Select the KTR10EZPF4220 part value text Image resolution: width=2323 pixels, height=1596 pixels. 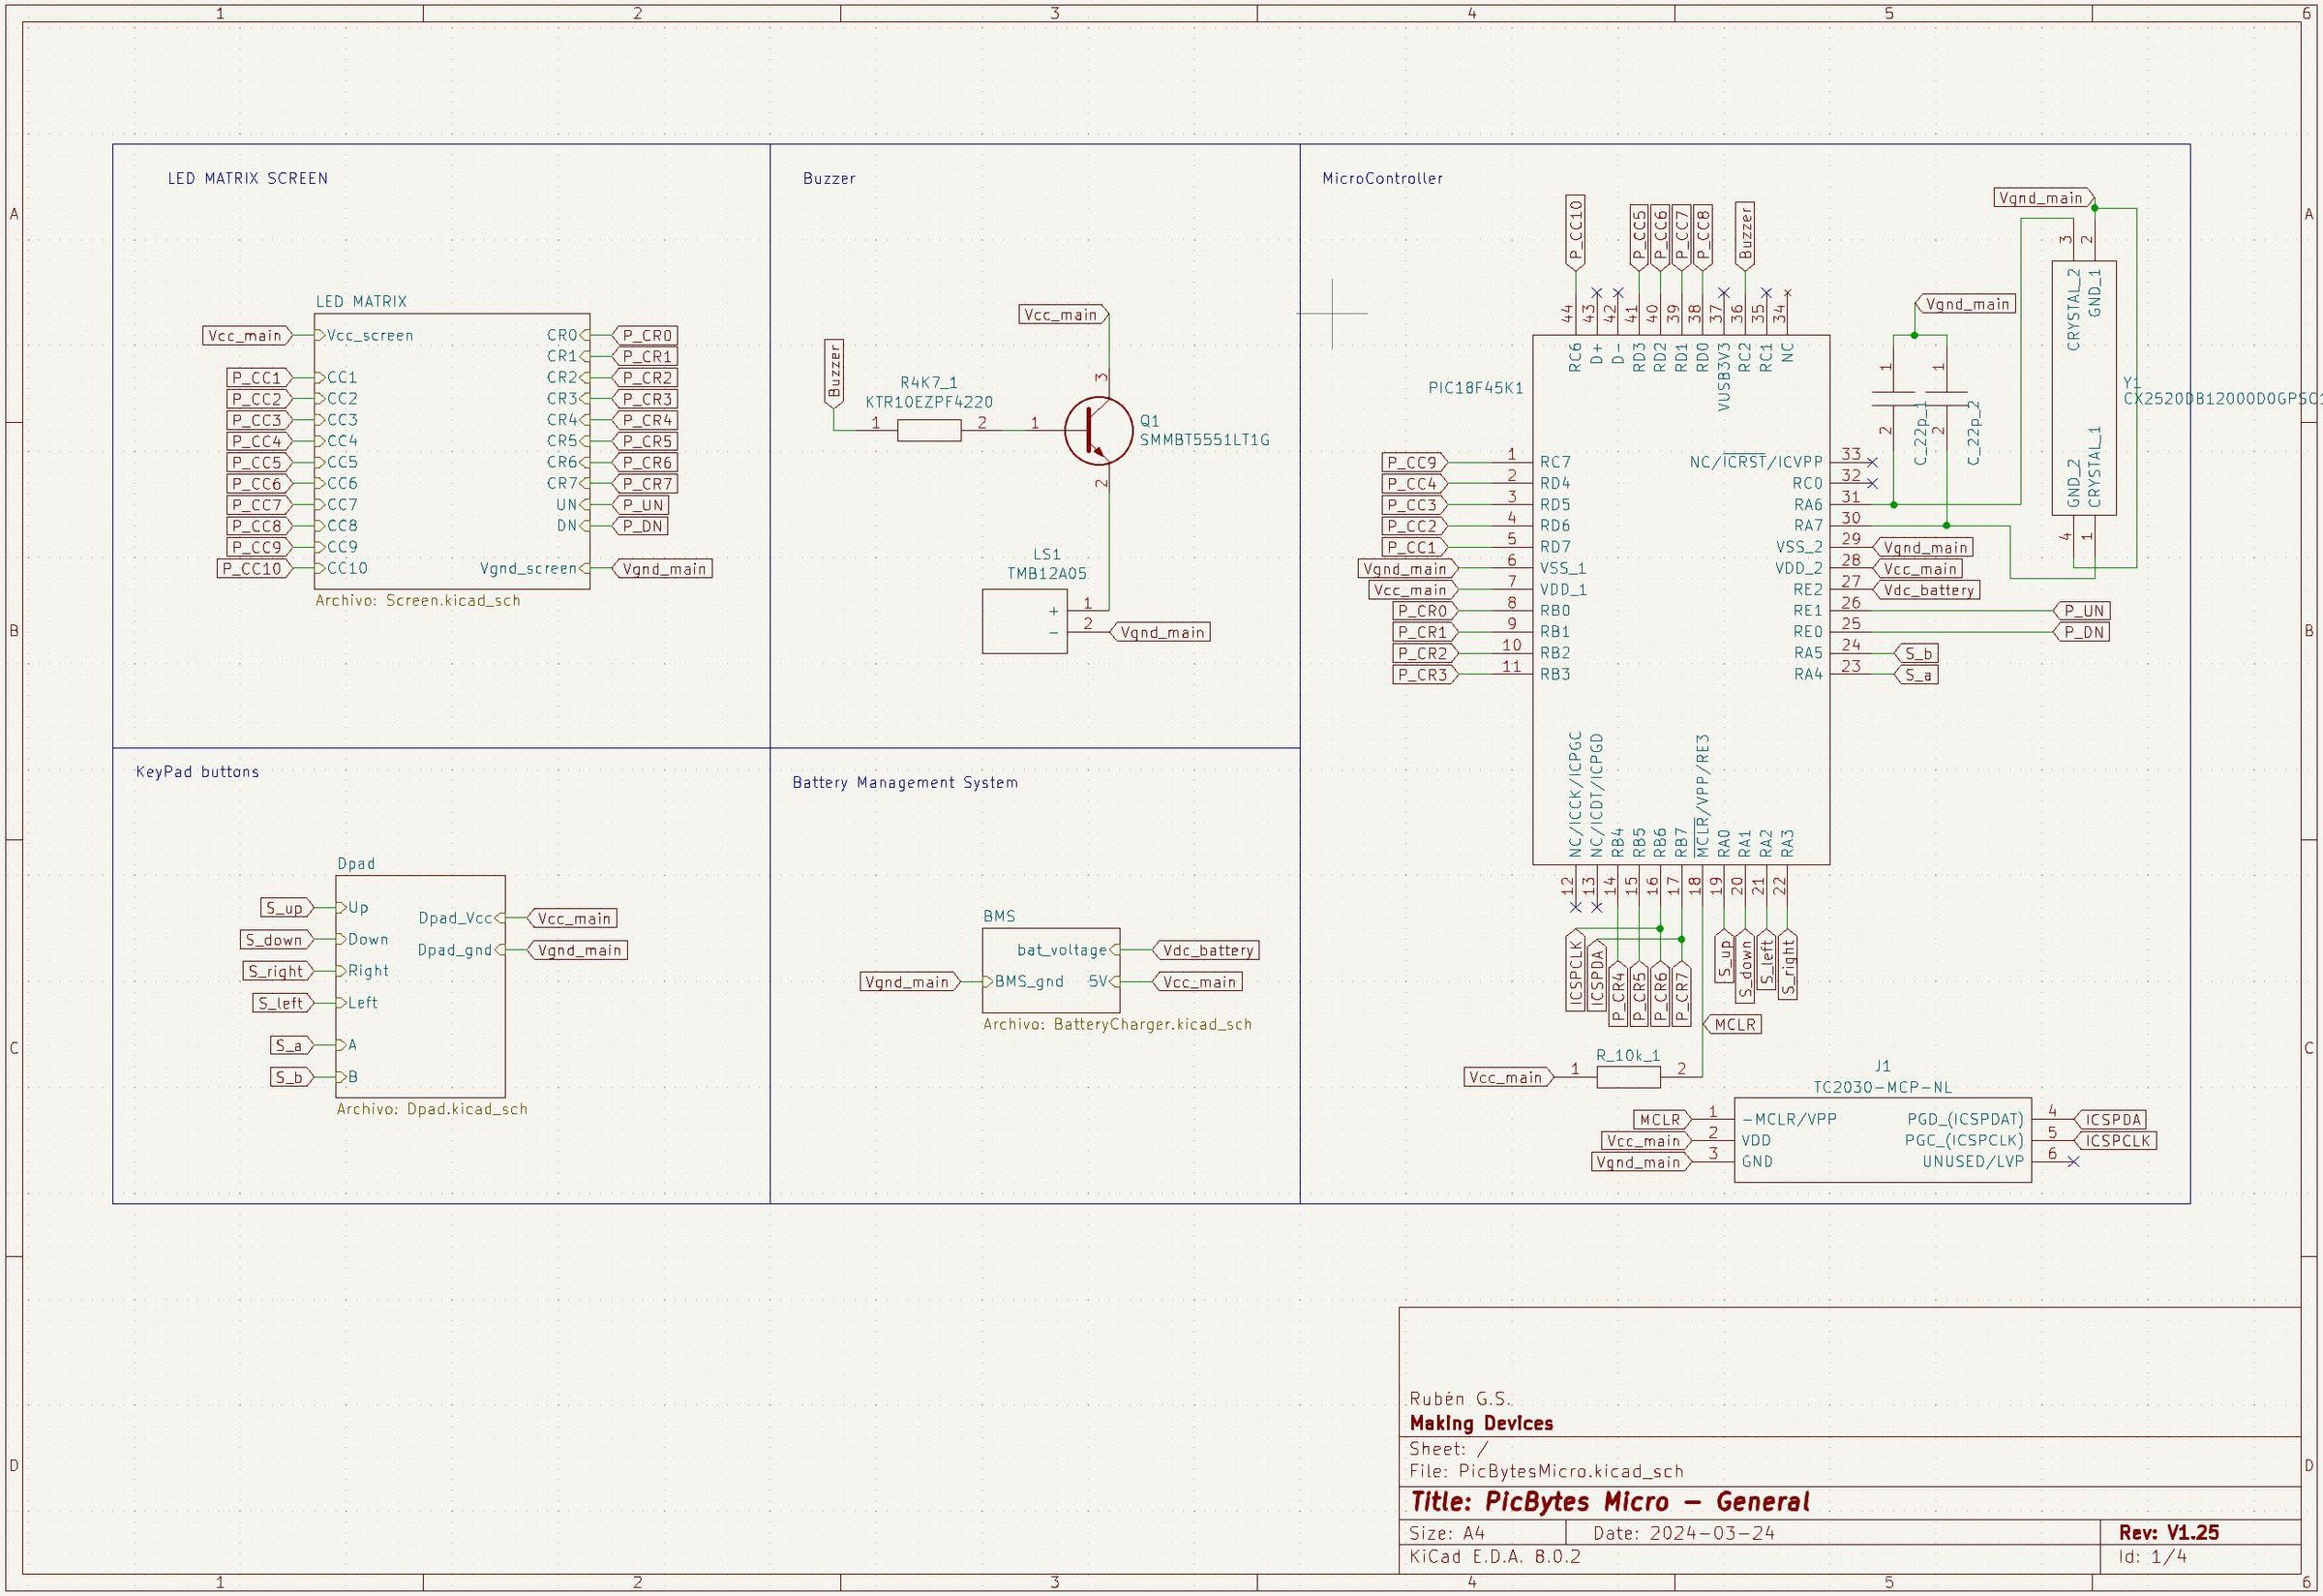click(929, 403)
